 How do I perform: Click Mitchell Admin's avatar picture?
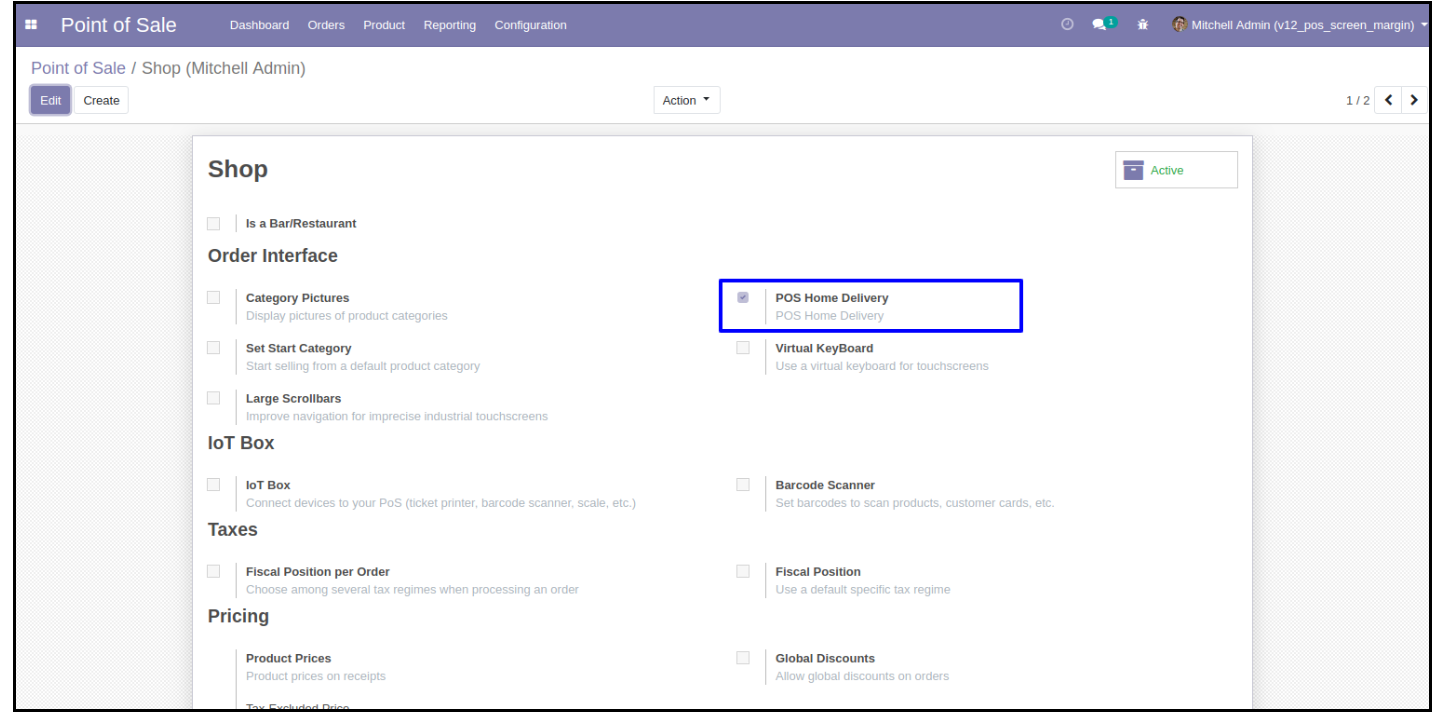[1179, 25]
